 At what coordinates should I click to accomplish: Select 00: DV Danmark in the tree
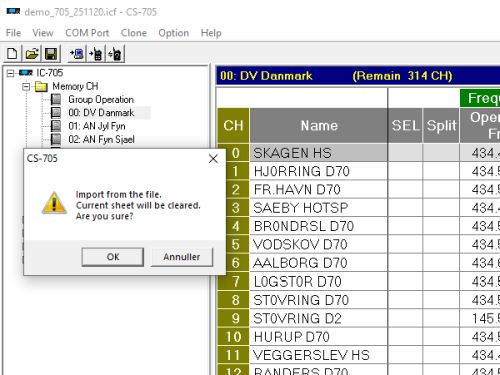[101, 113]
